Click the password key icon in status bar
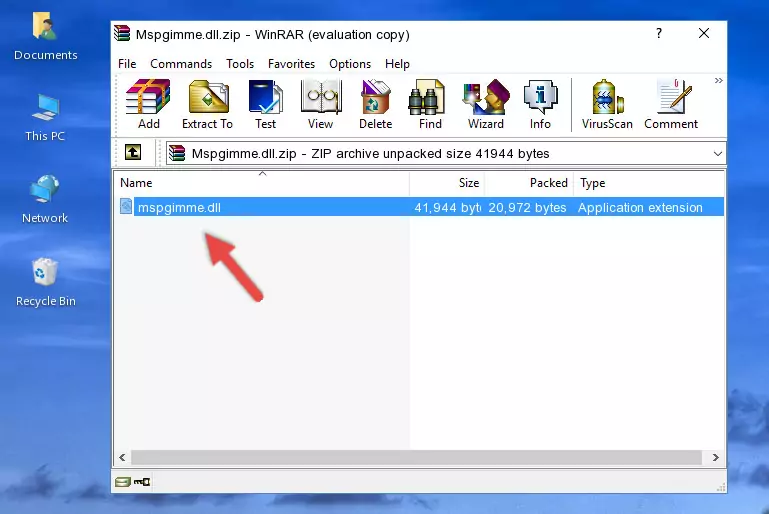 tap(142, 482)
